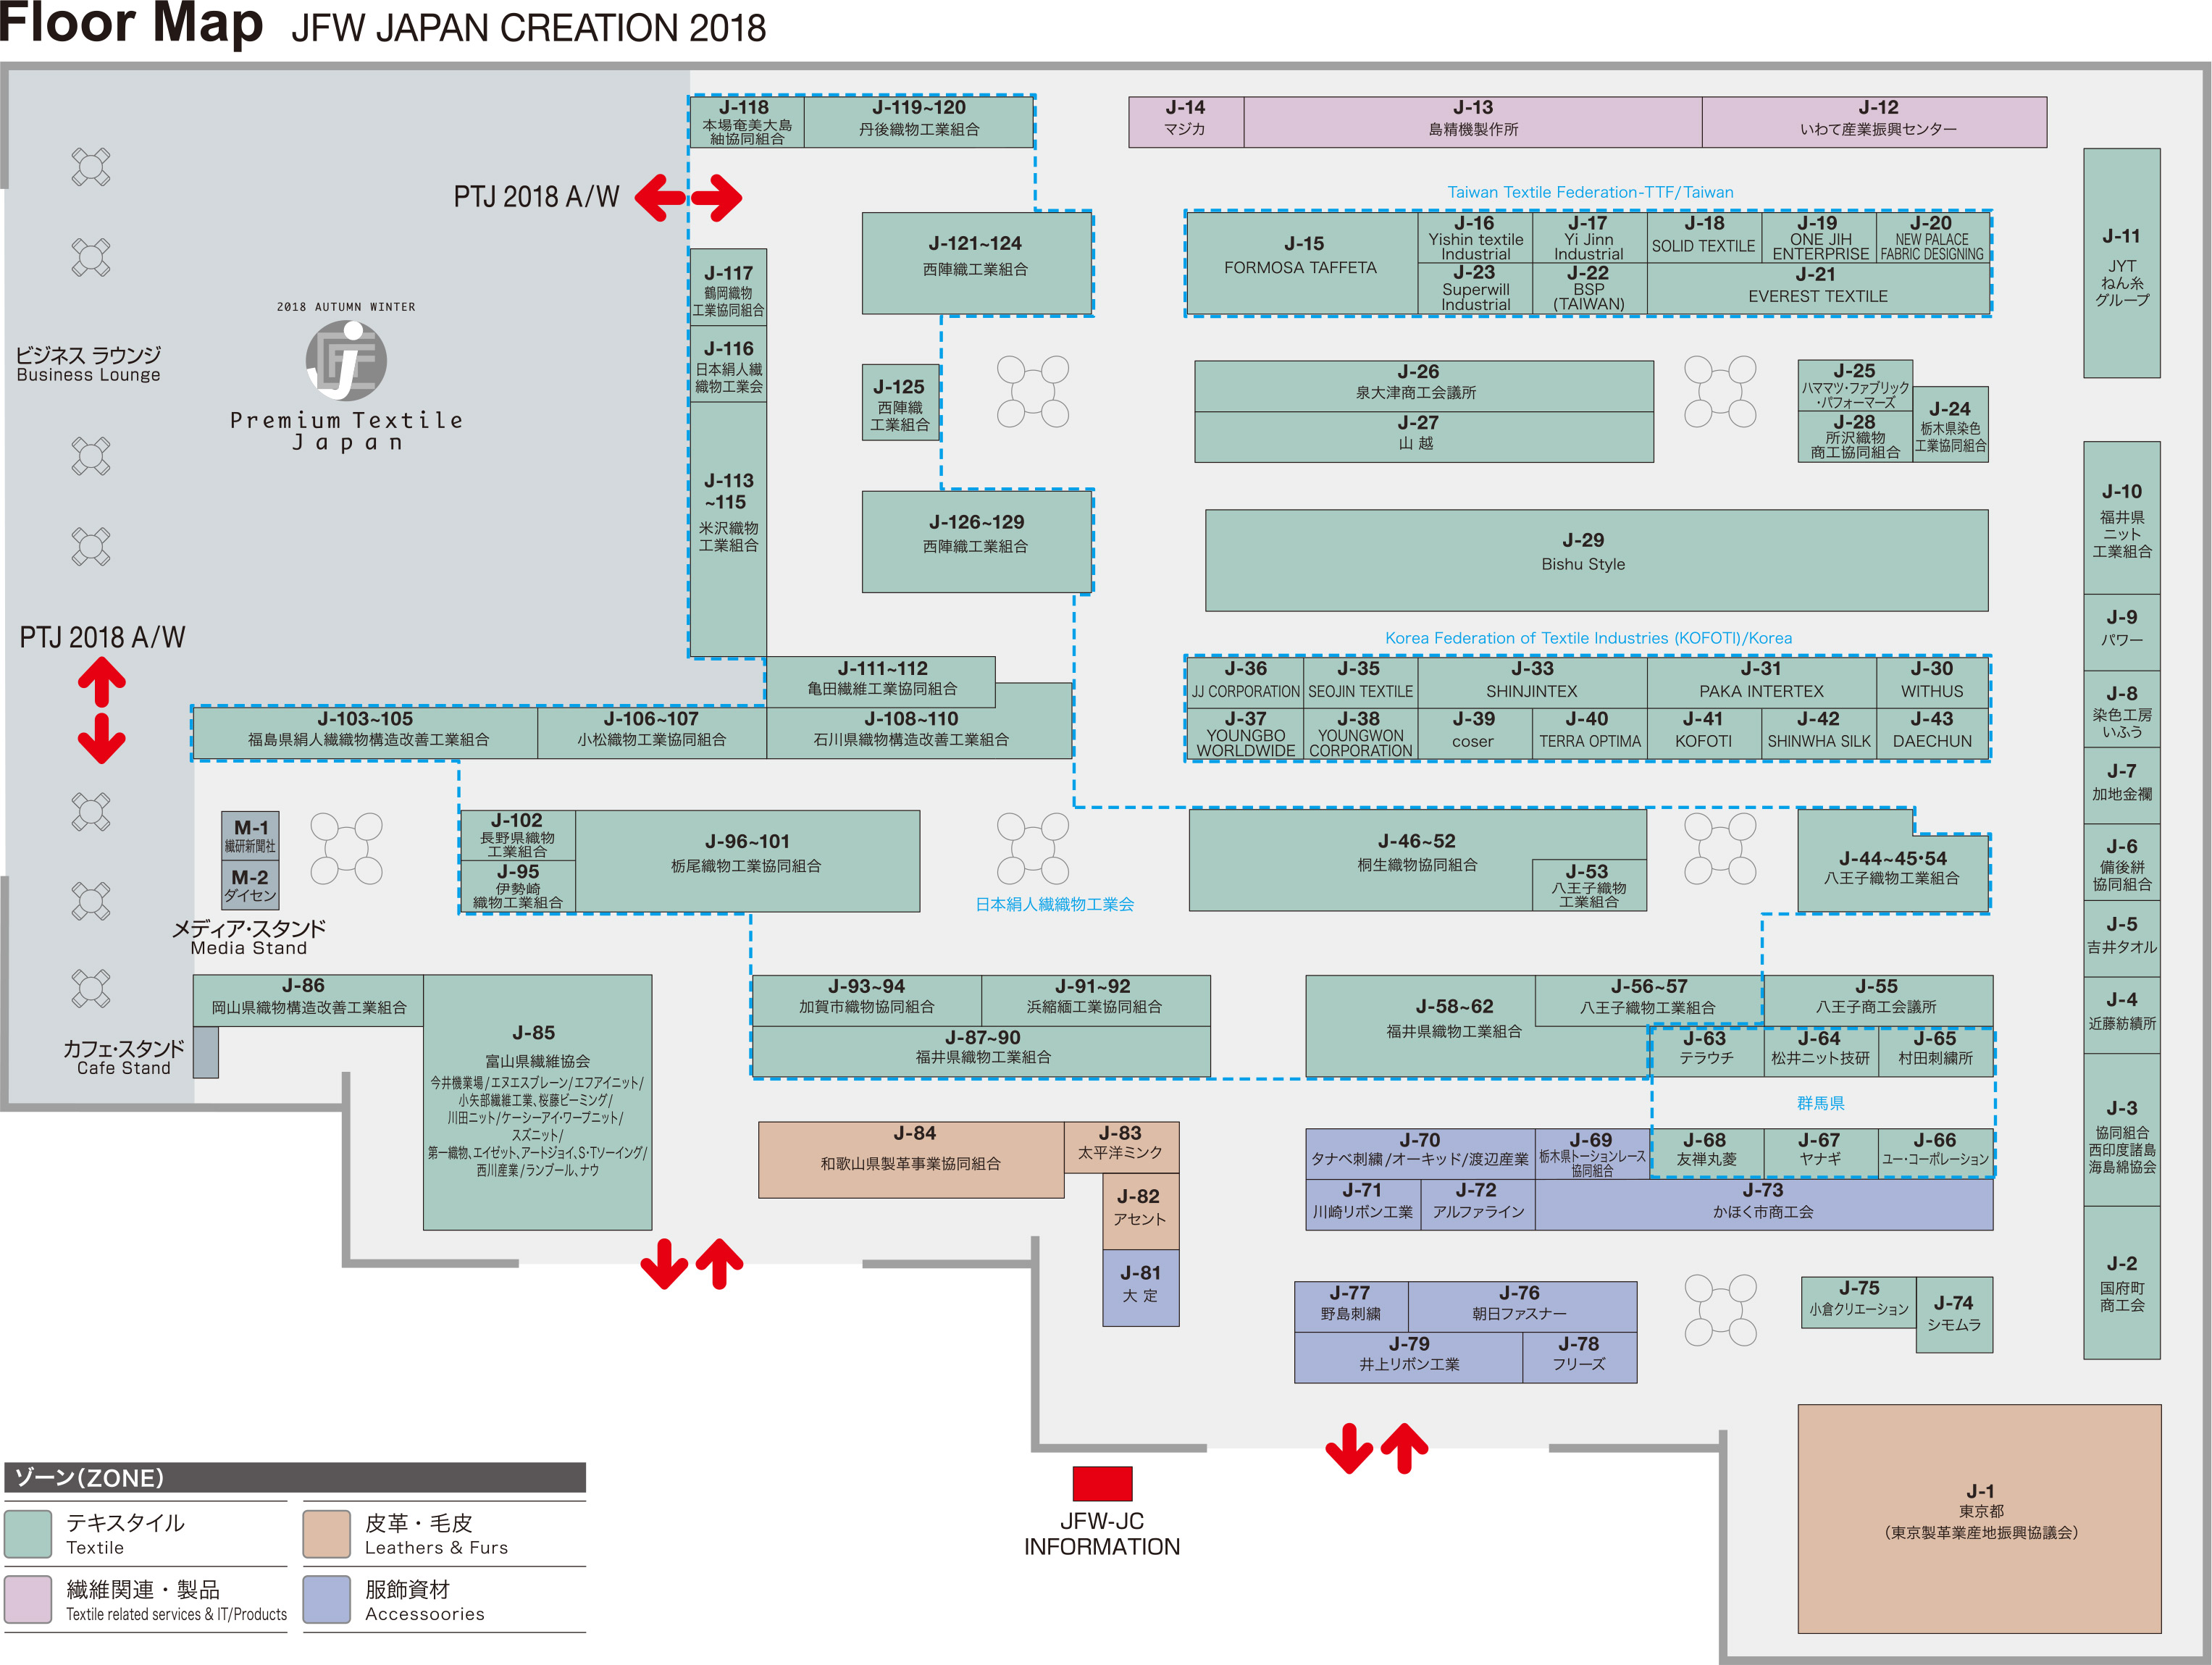
Task: Select booth J-36 JJ CORPORATION
Action: (1245, 682)
